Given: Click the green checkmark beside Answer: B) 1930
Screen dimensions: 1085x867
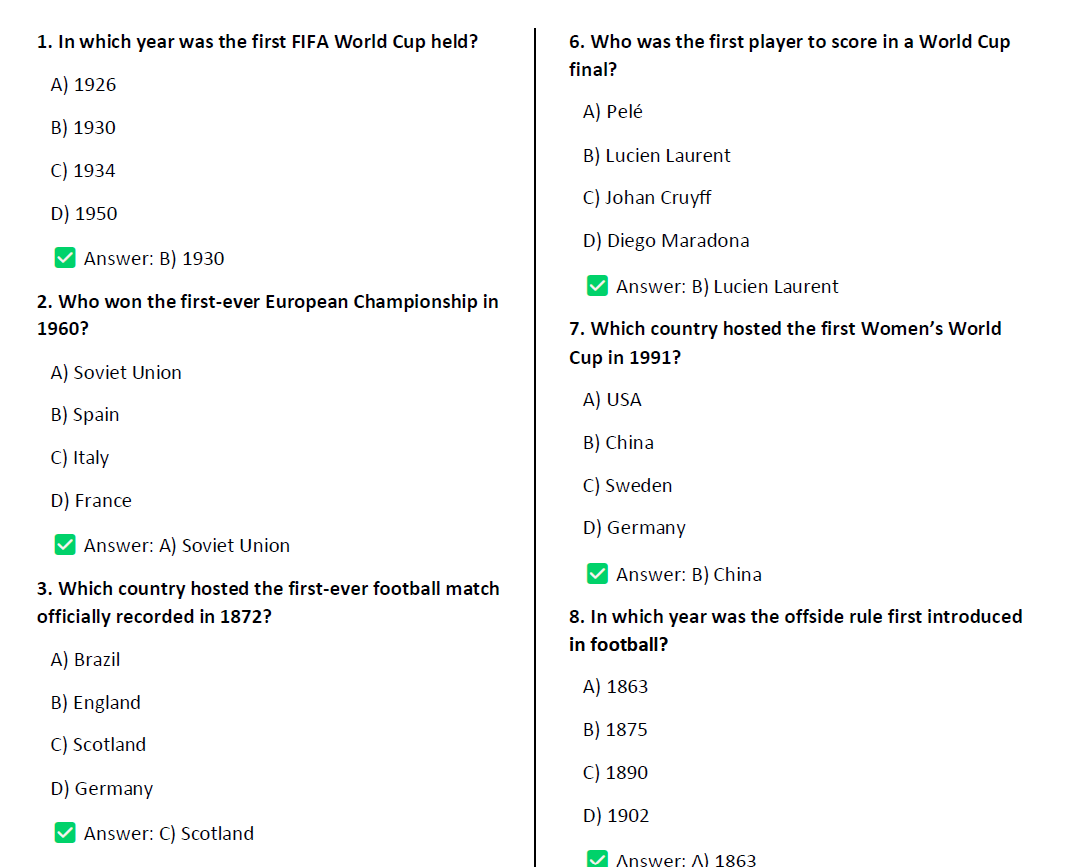Looking at the screenshot, I should (65, 258).
